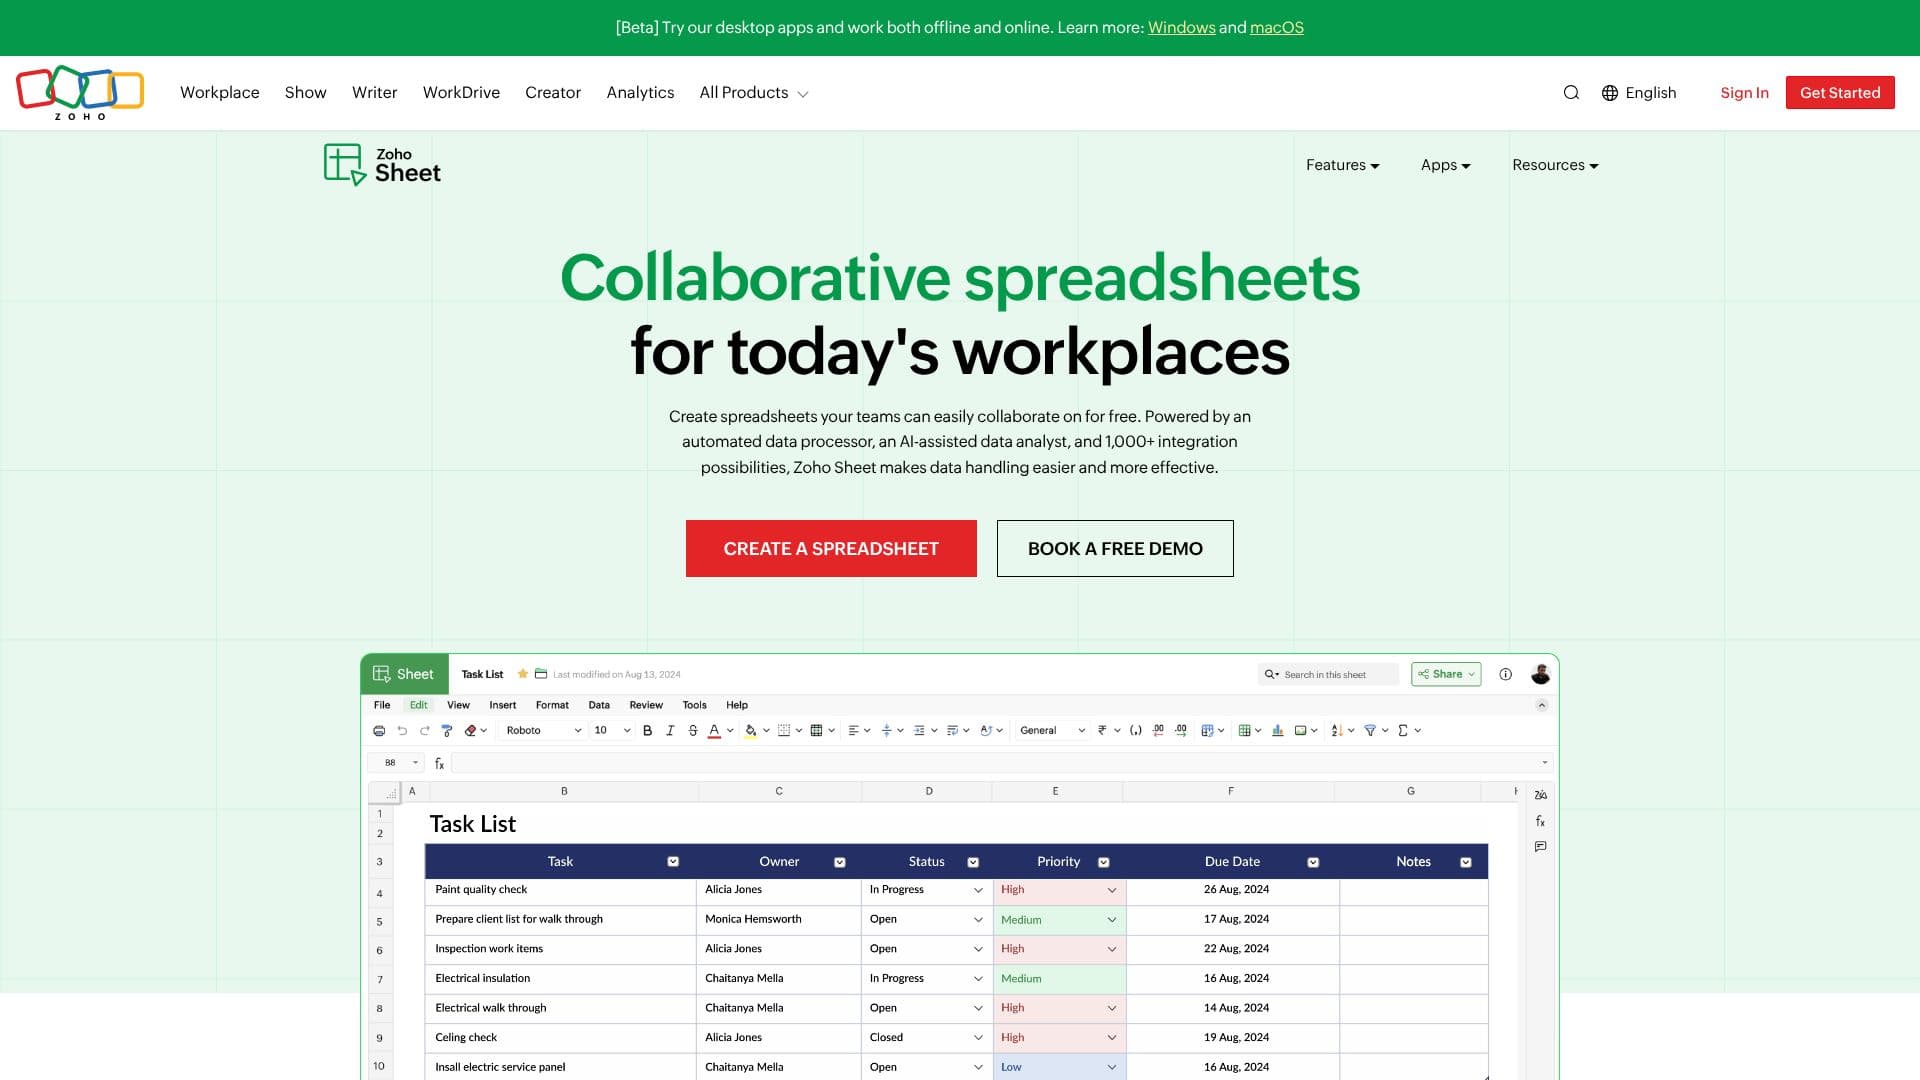Click the text color A with red underline
1920x1080 pixels.
pos(714,731)
